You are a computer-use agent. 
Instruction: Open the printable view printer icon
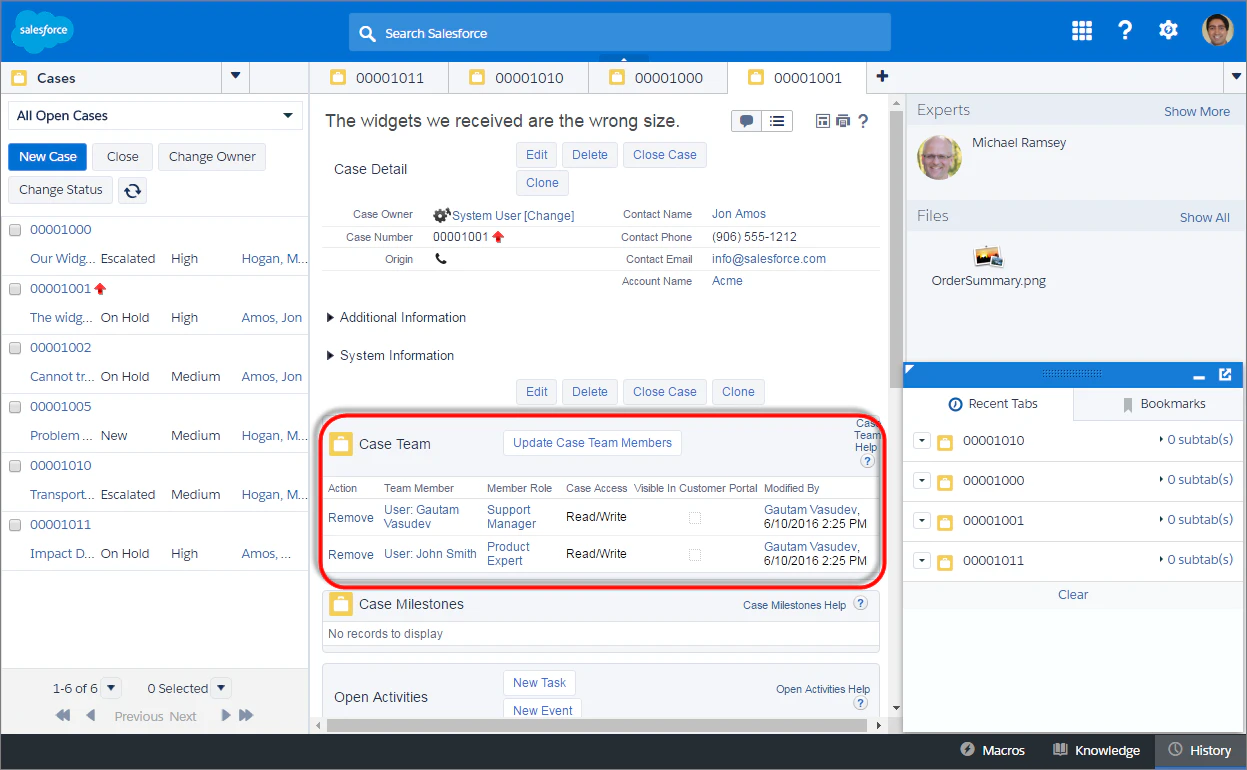pos(842,121)
